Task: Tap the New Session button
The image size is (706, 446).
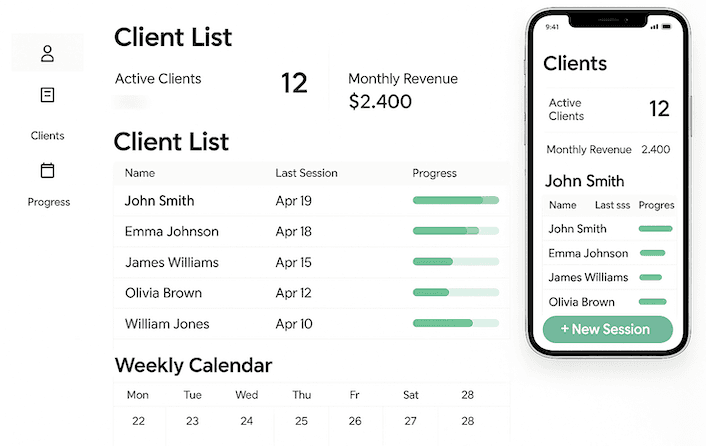Action: (x=606, y=329)
